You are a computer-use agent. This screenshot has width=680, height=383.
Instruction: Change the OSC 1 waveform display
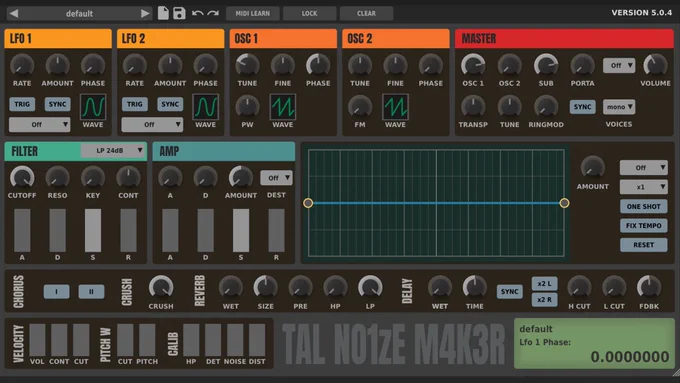pyautogui.click(x=283, y=107)
